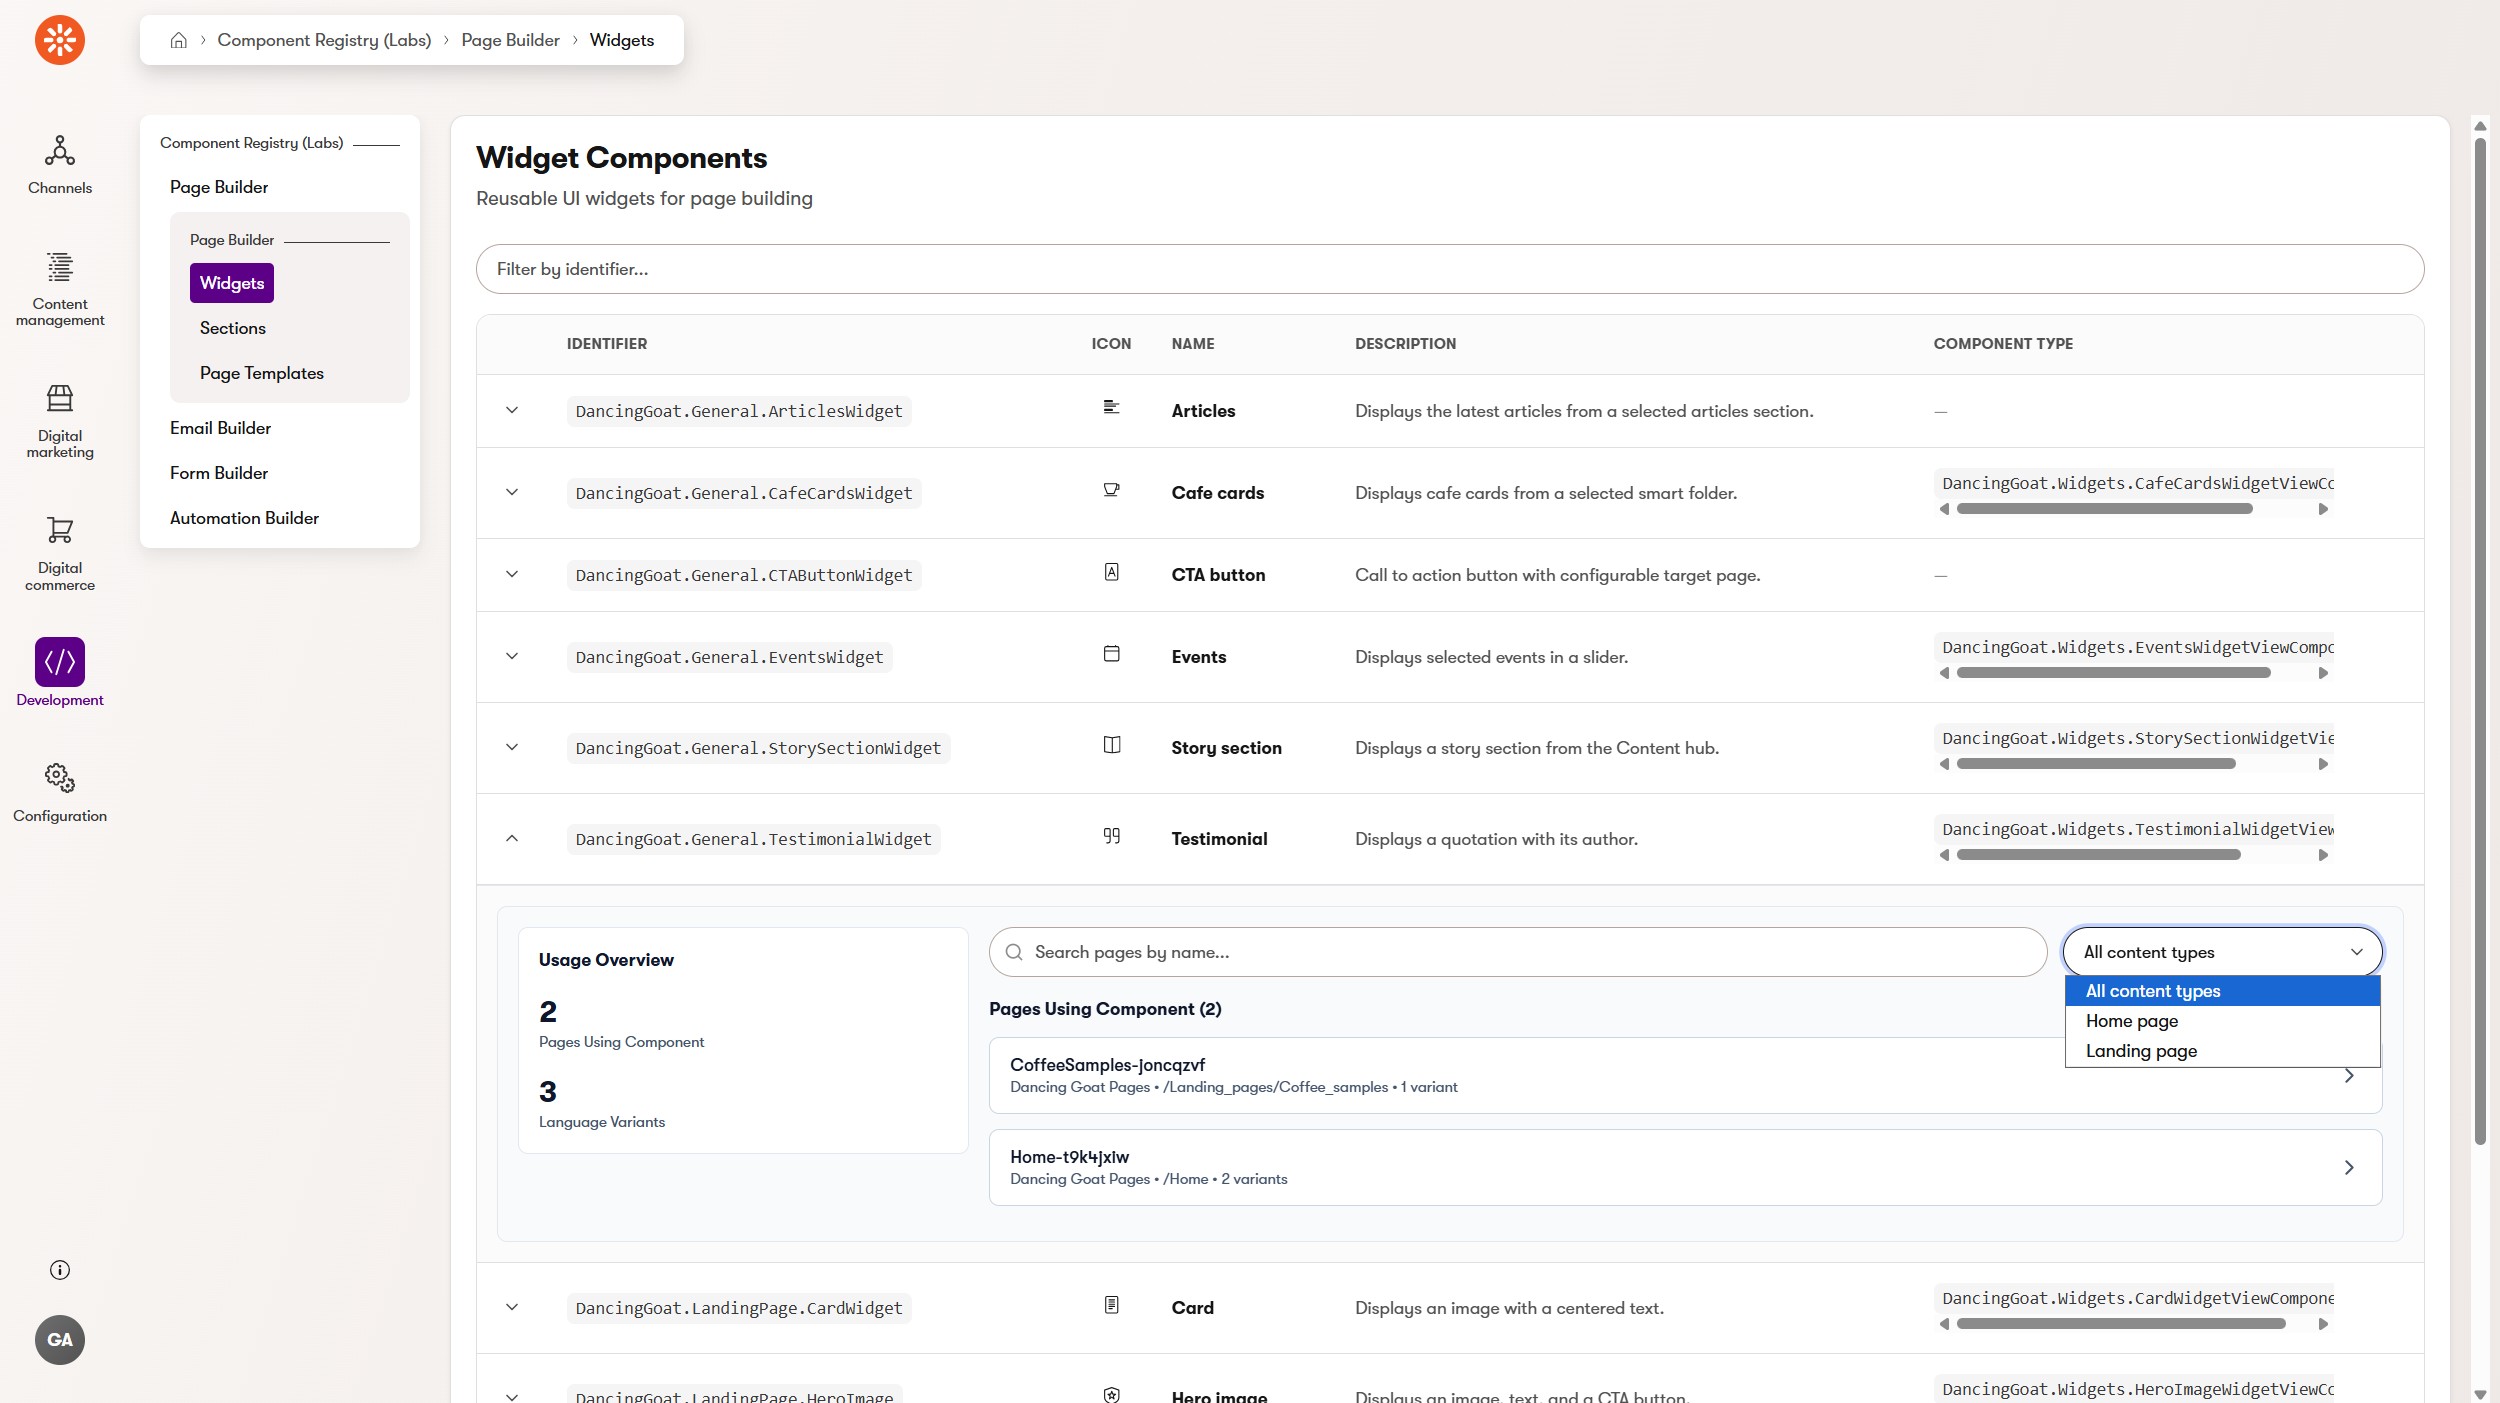Screen dimensions: 2500x1403
Task: Open Digital marketing in sidebar
Action: (x=60, y=421)
